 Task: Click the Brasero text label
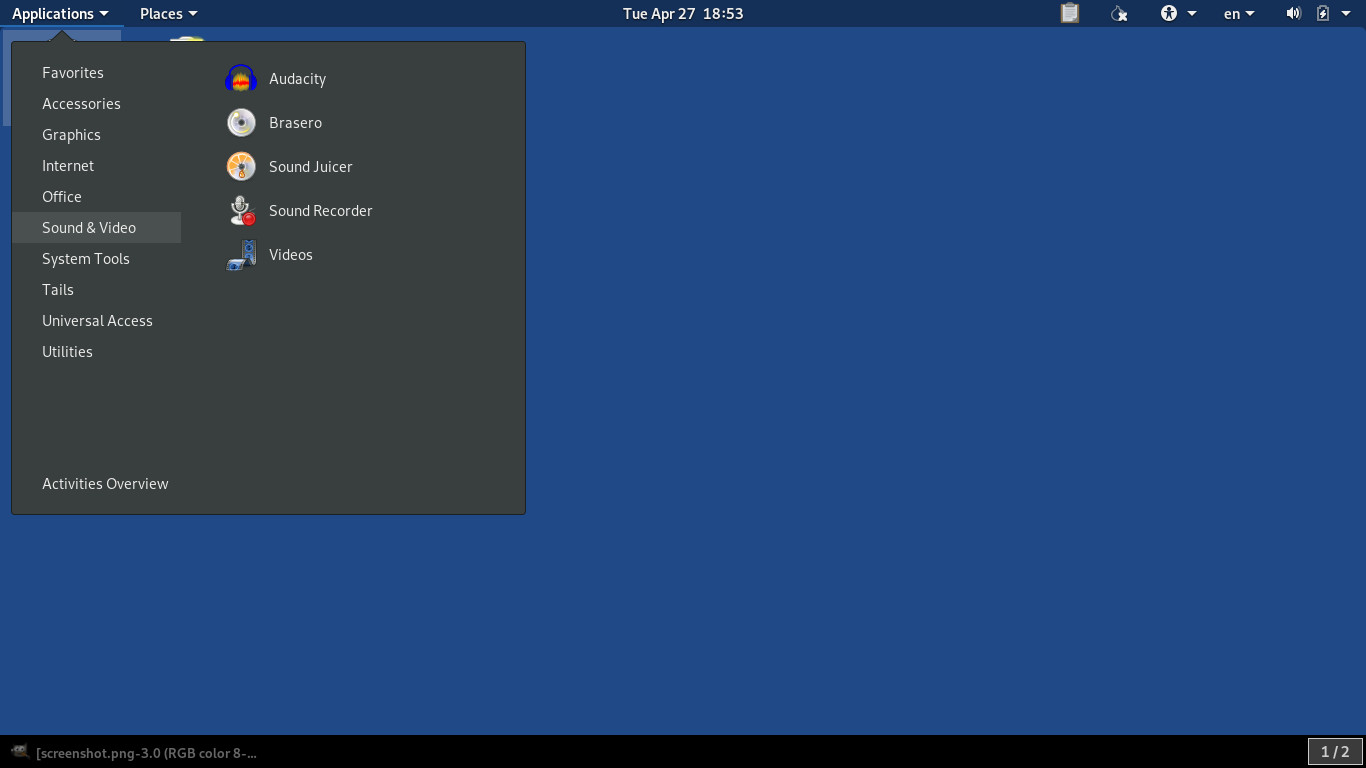[295, 123]
